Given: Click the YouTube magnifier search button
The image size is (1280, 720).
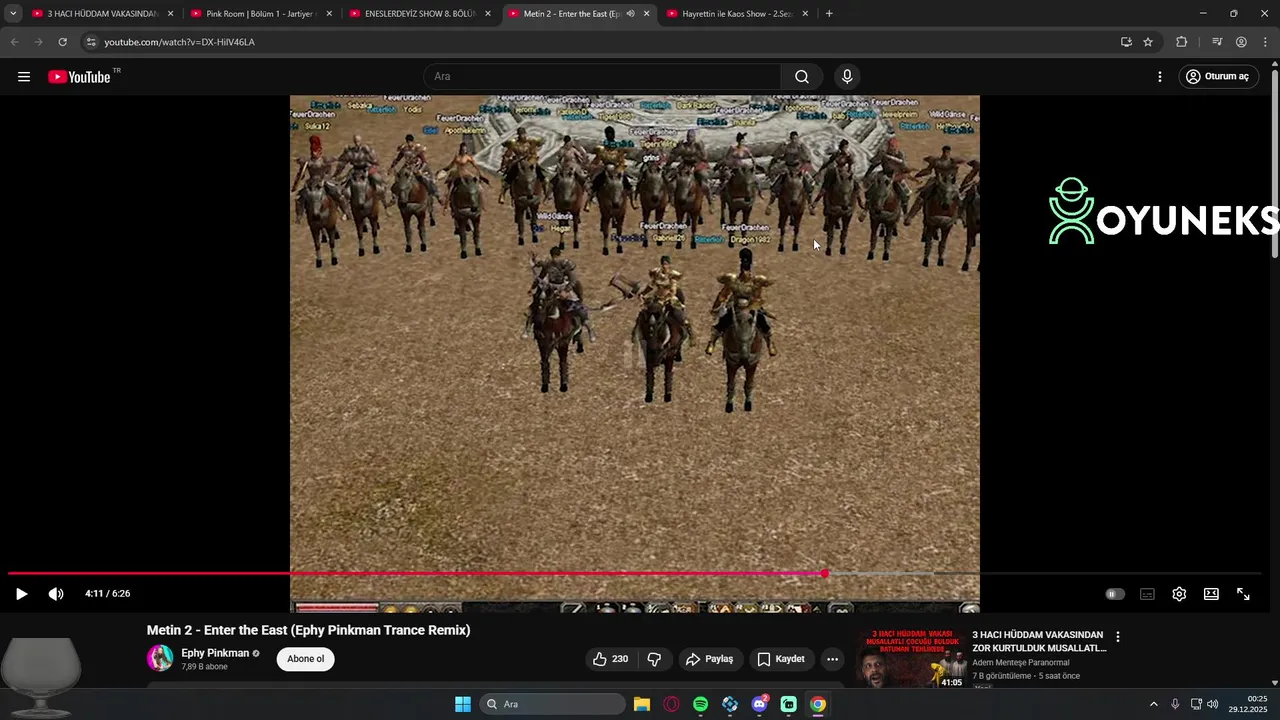Looking at the screenshot, I should (802, 77).
